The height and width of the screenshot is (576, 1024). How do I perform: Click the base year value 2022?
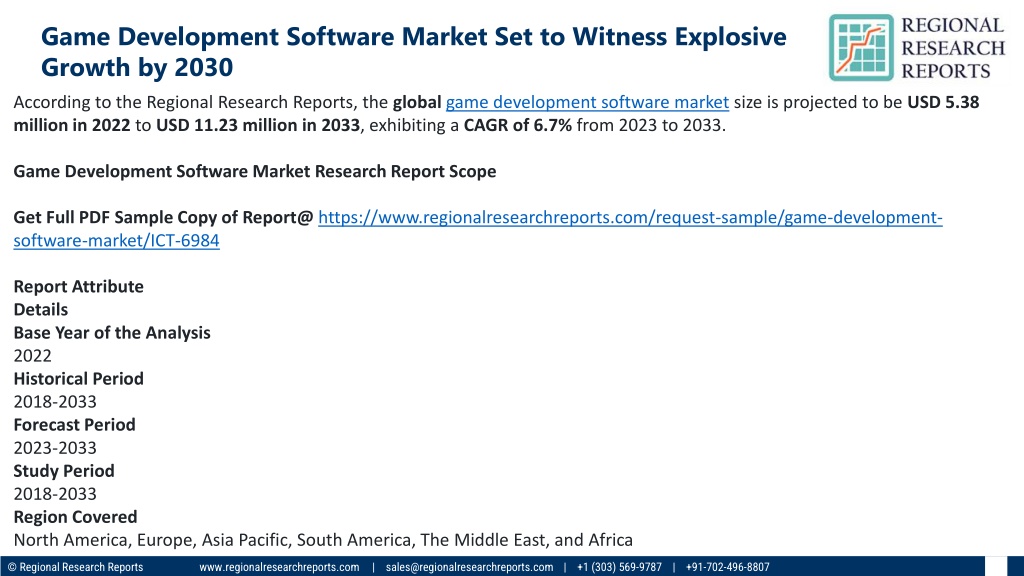[33, 356]
